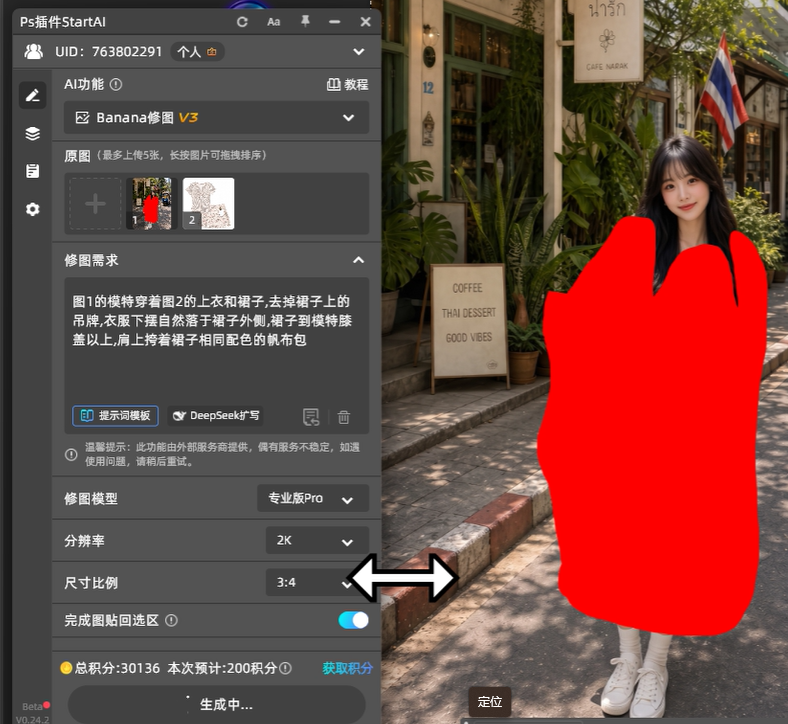
Task: Click the 定位 button on canvas
Action: [490, 702]
